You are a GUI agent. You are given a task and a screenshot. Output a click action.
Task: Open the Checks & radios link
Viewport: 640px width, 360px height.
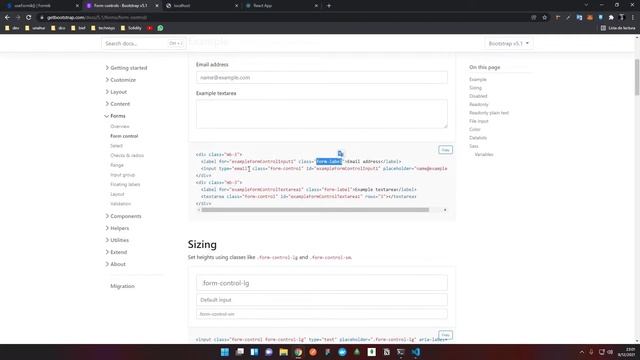[x=127, y=156]
